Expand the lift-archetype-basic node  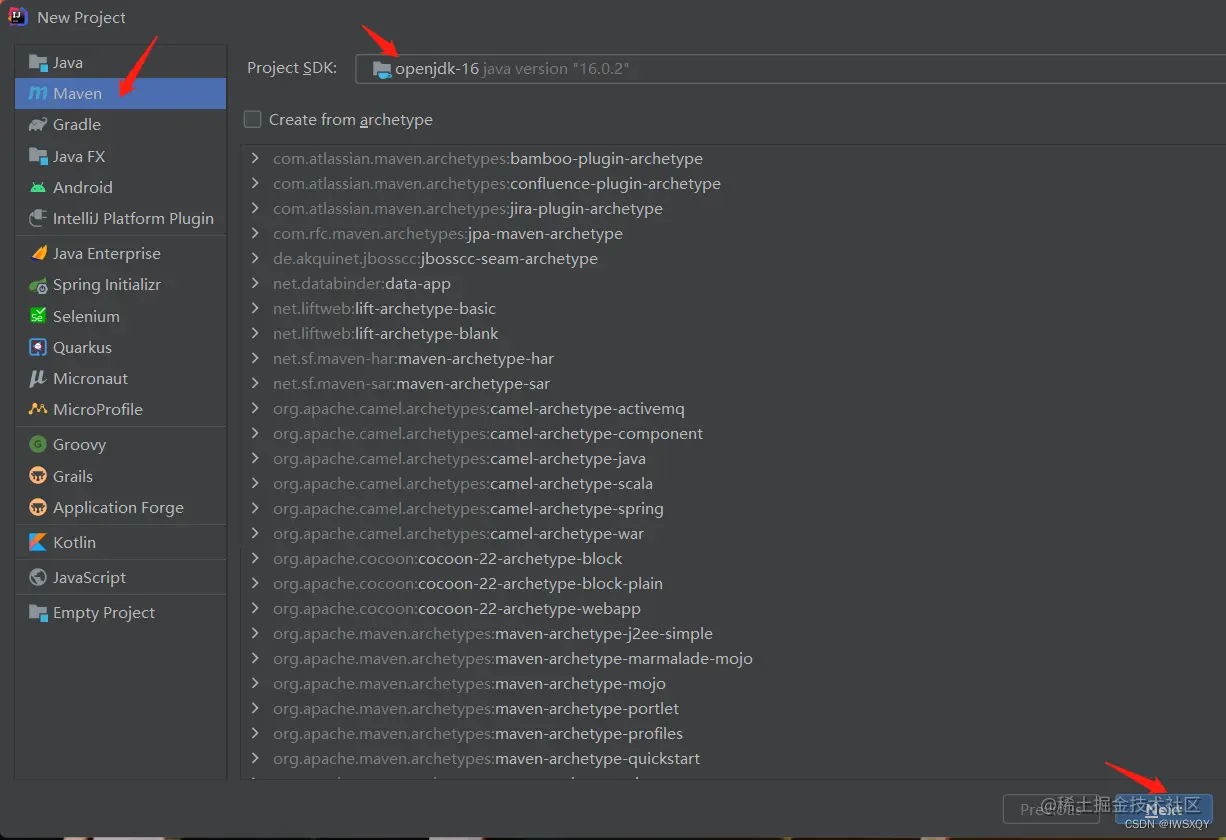[255, 308]
